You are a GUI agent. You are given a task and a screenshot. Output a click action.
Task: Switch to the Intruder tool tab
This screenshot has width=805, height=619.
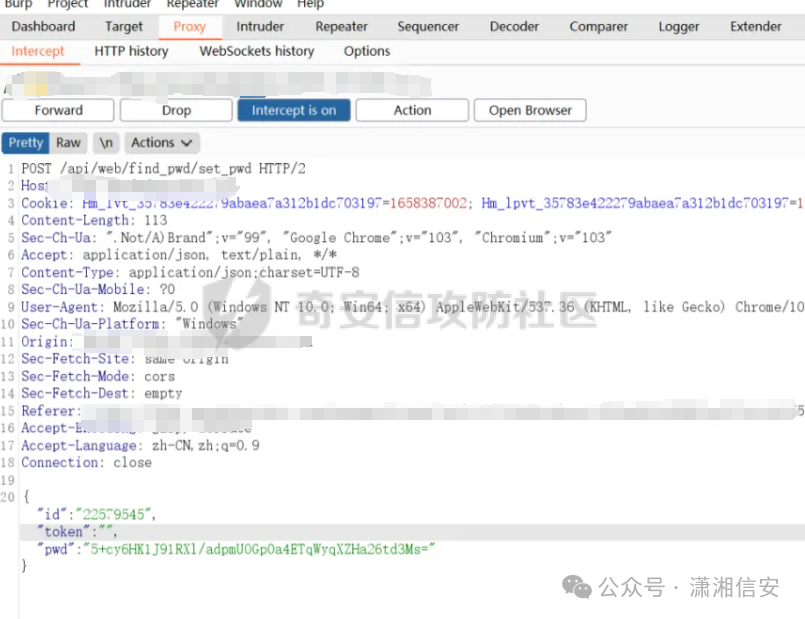[x=260, y=27]
